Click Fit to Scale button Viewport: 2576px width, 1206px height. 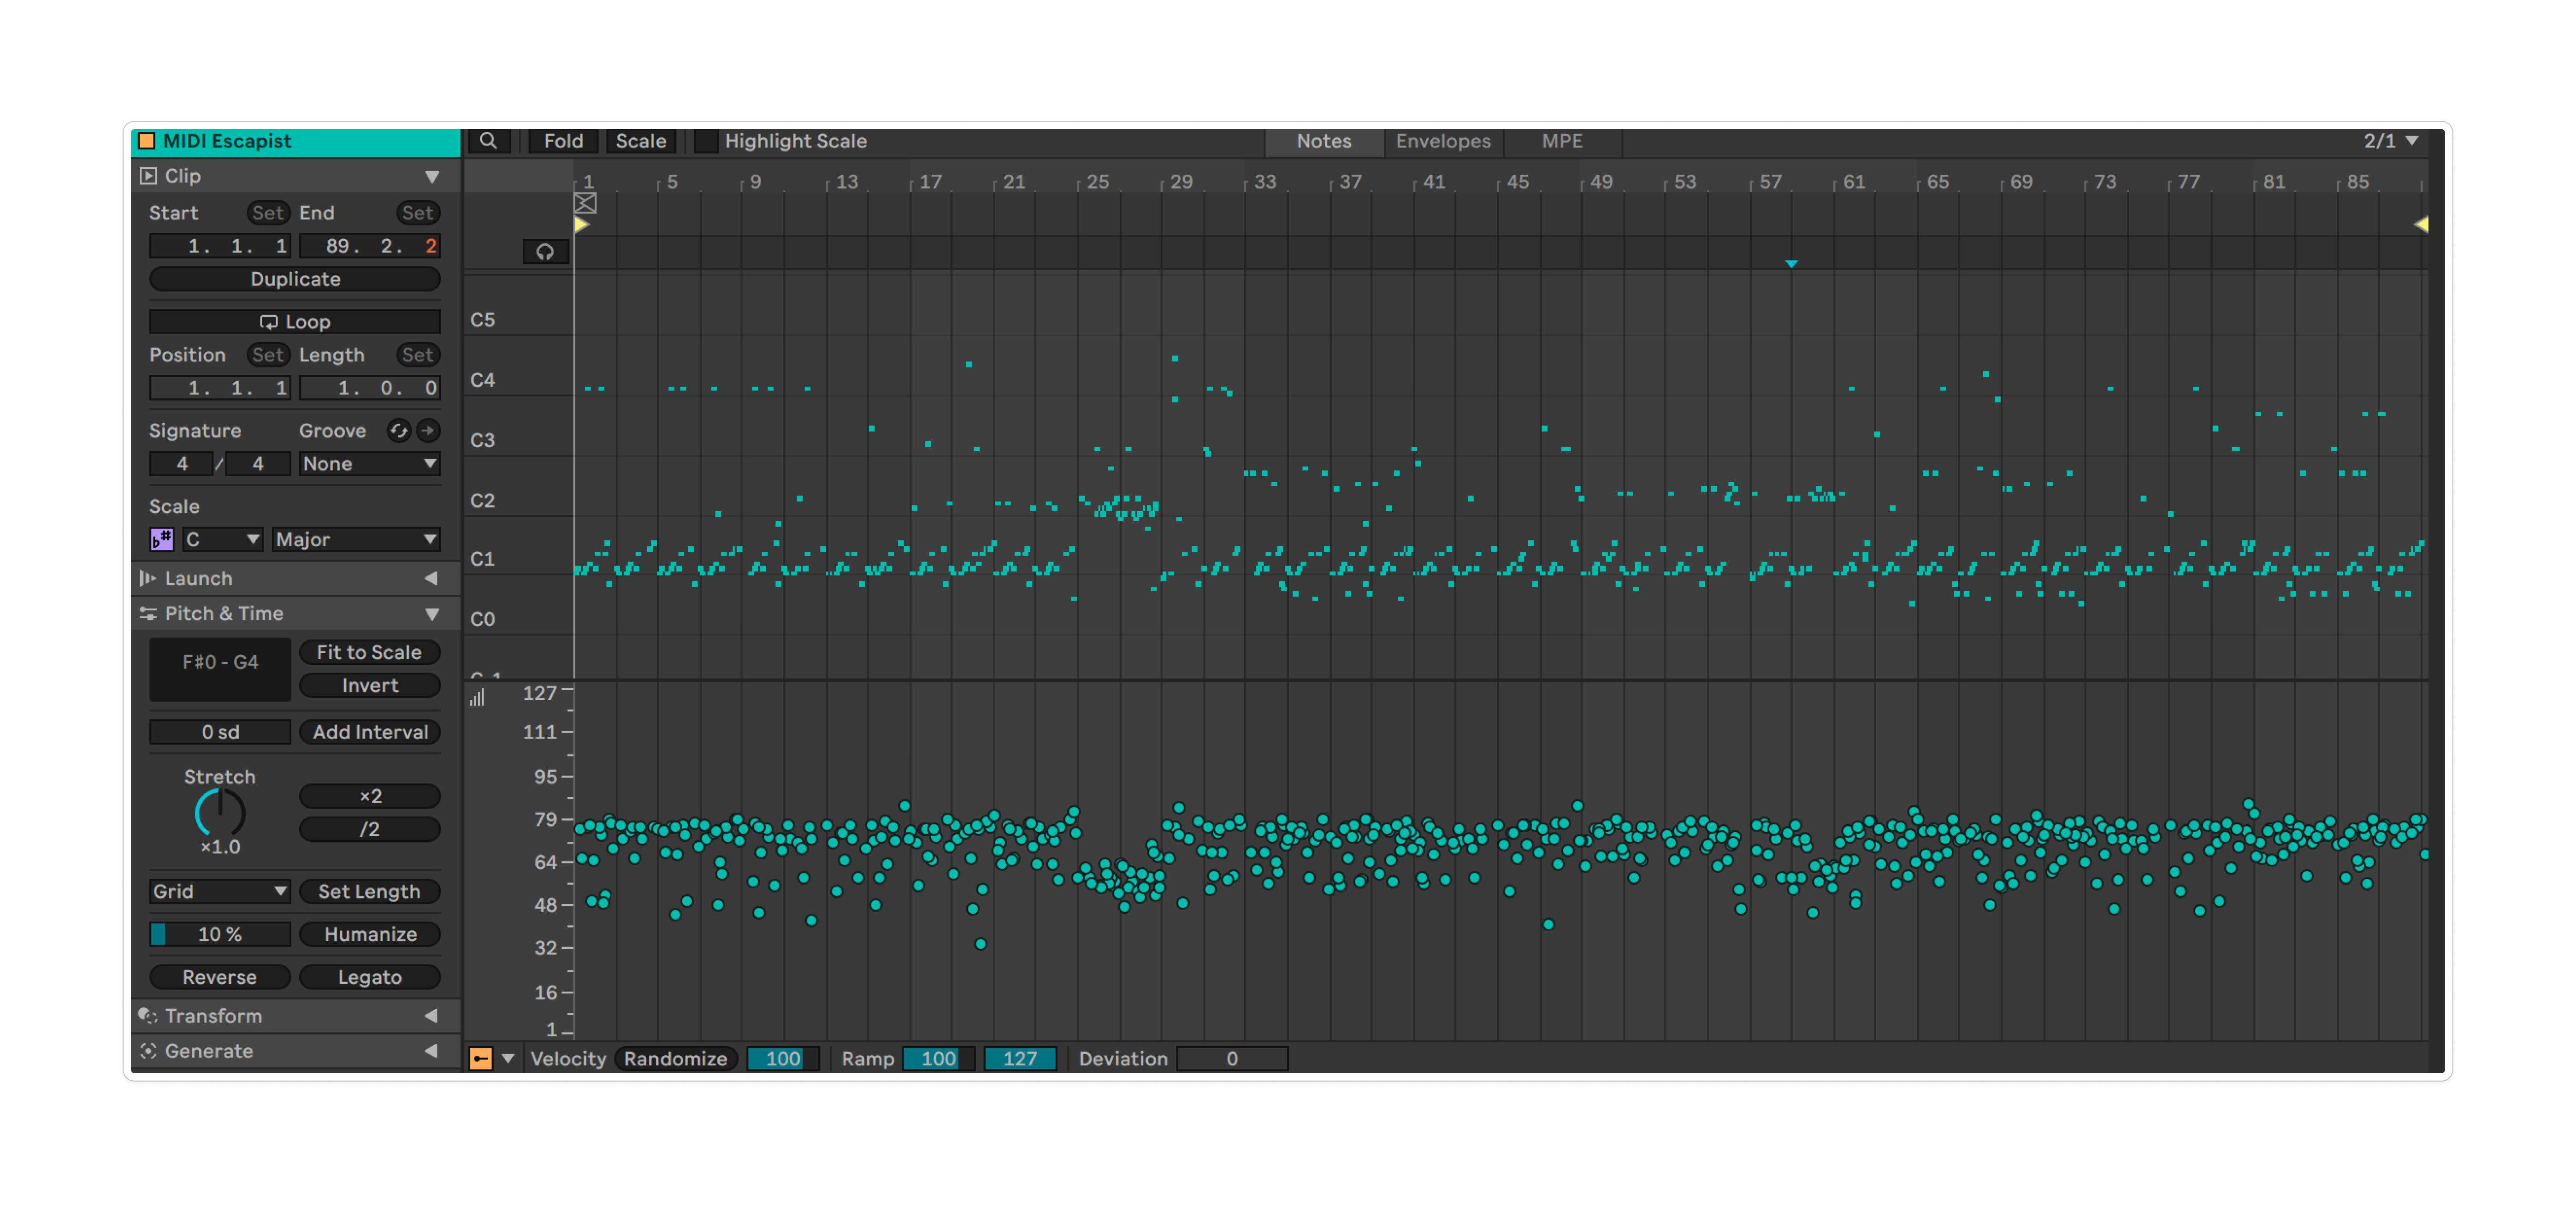click(x=370, y=653)
